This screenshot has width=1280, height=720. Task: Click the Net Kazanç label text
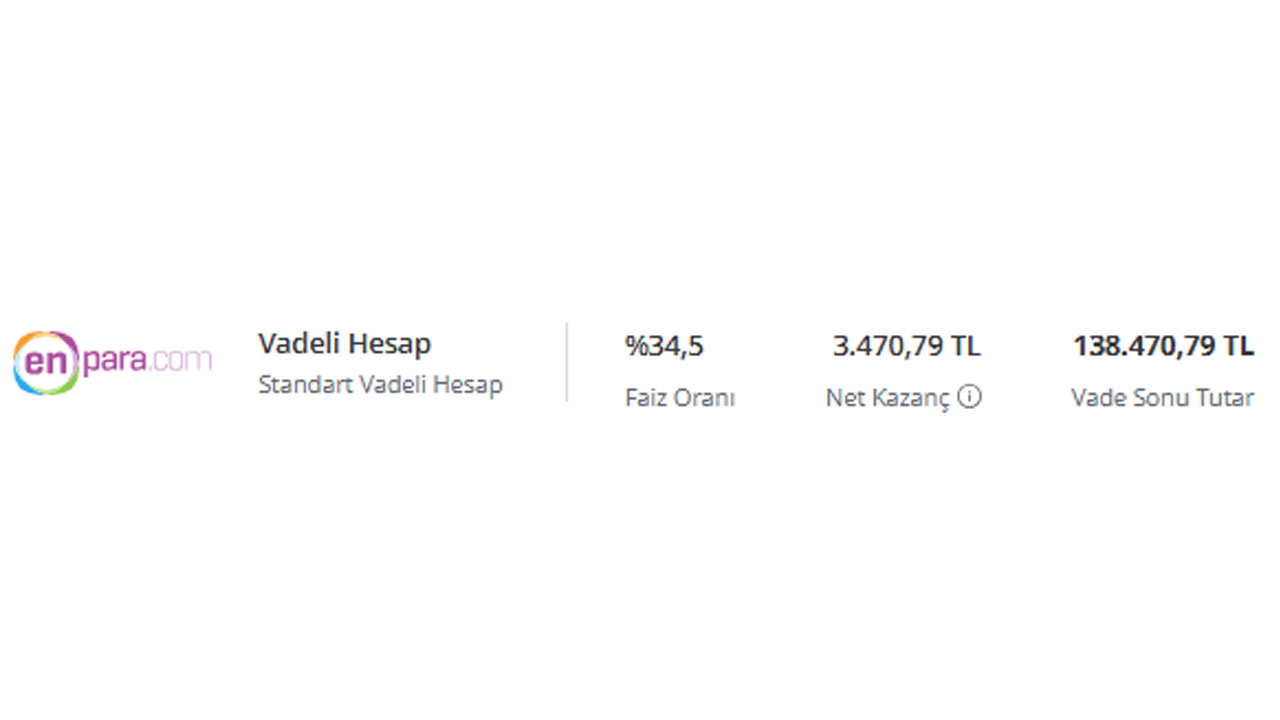pos(888,398)
